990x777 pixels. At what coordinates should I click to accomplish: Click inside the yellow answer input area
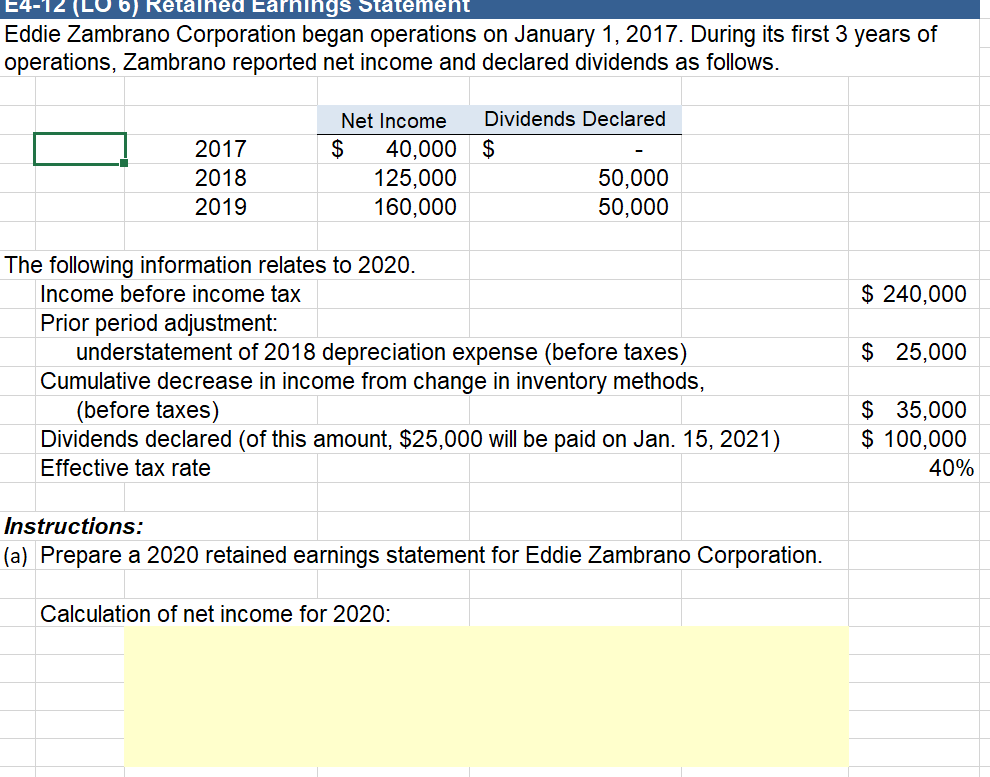pos(486,696)
